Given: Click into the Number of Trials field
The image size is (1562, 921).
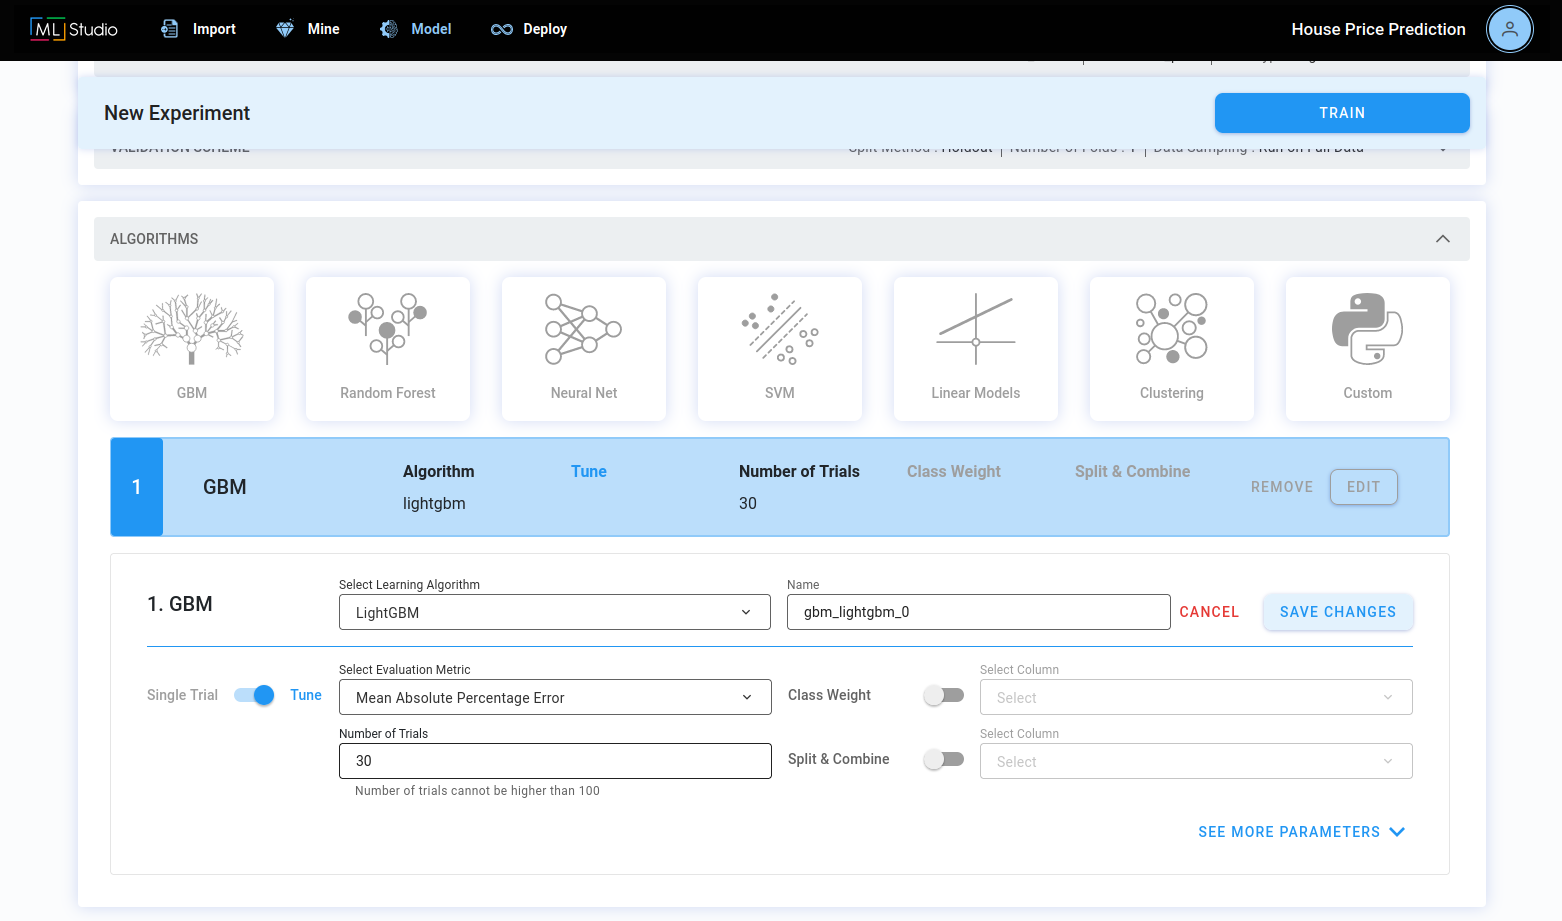Looking at the screenshot, I should (555, 761).
